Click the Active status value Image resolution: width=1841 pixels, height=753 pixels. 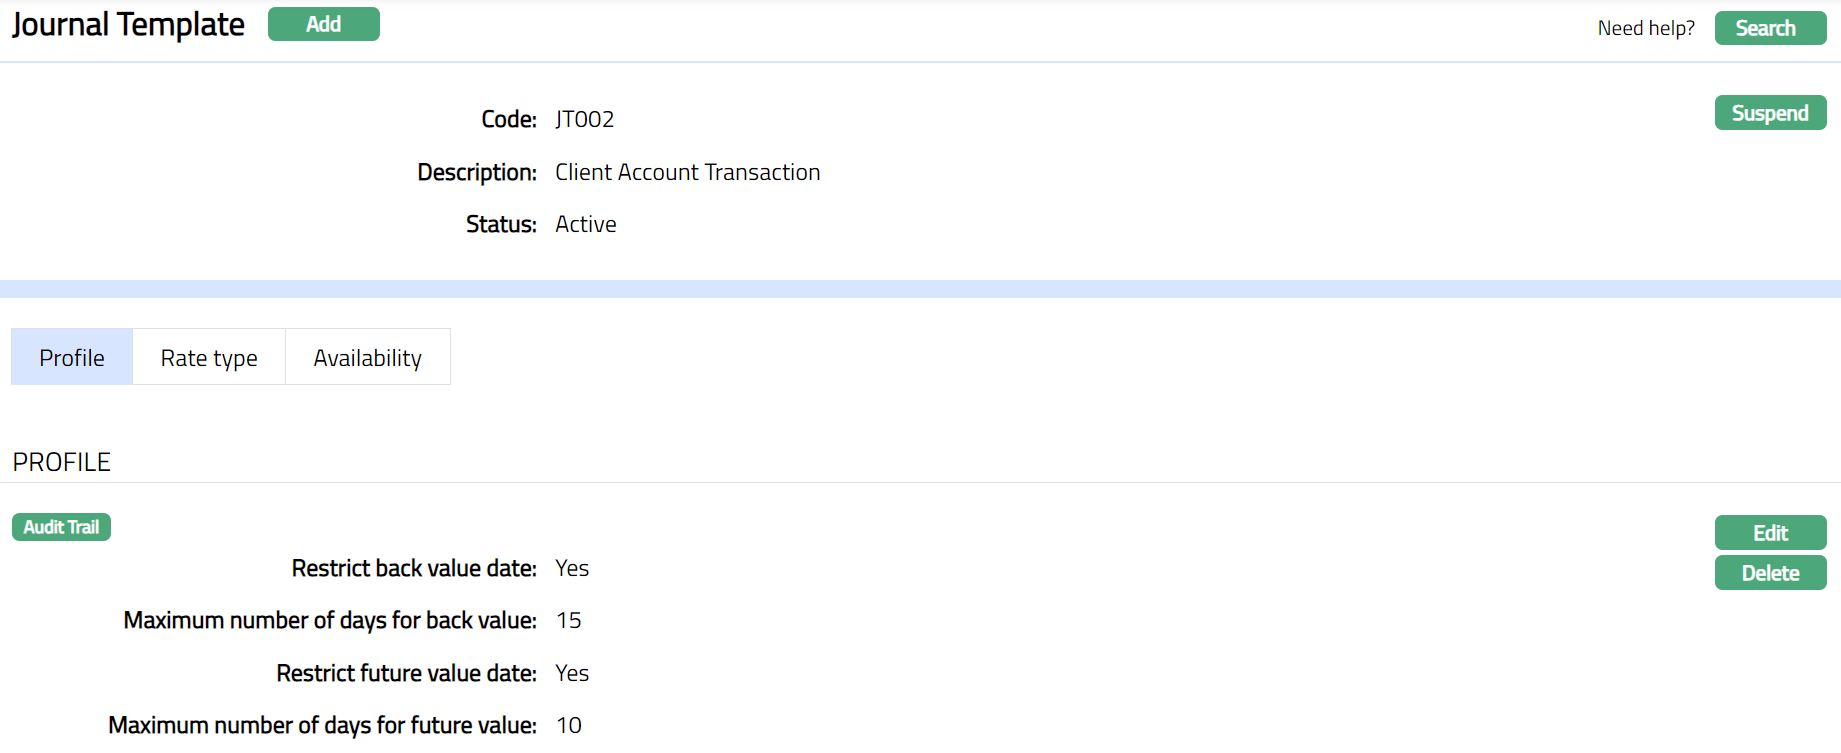[585, 224]
